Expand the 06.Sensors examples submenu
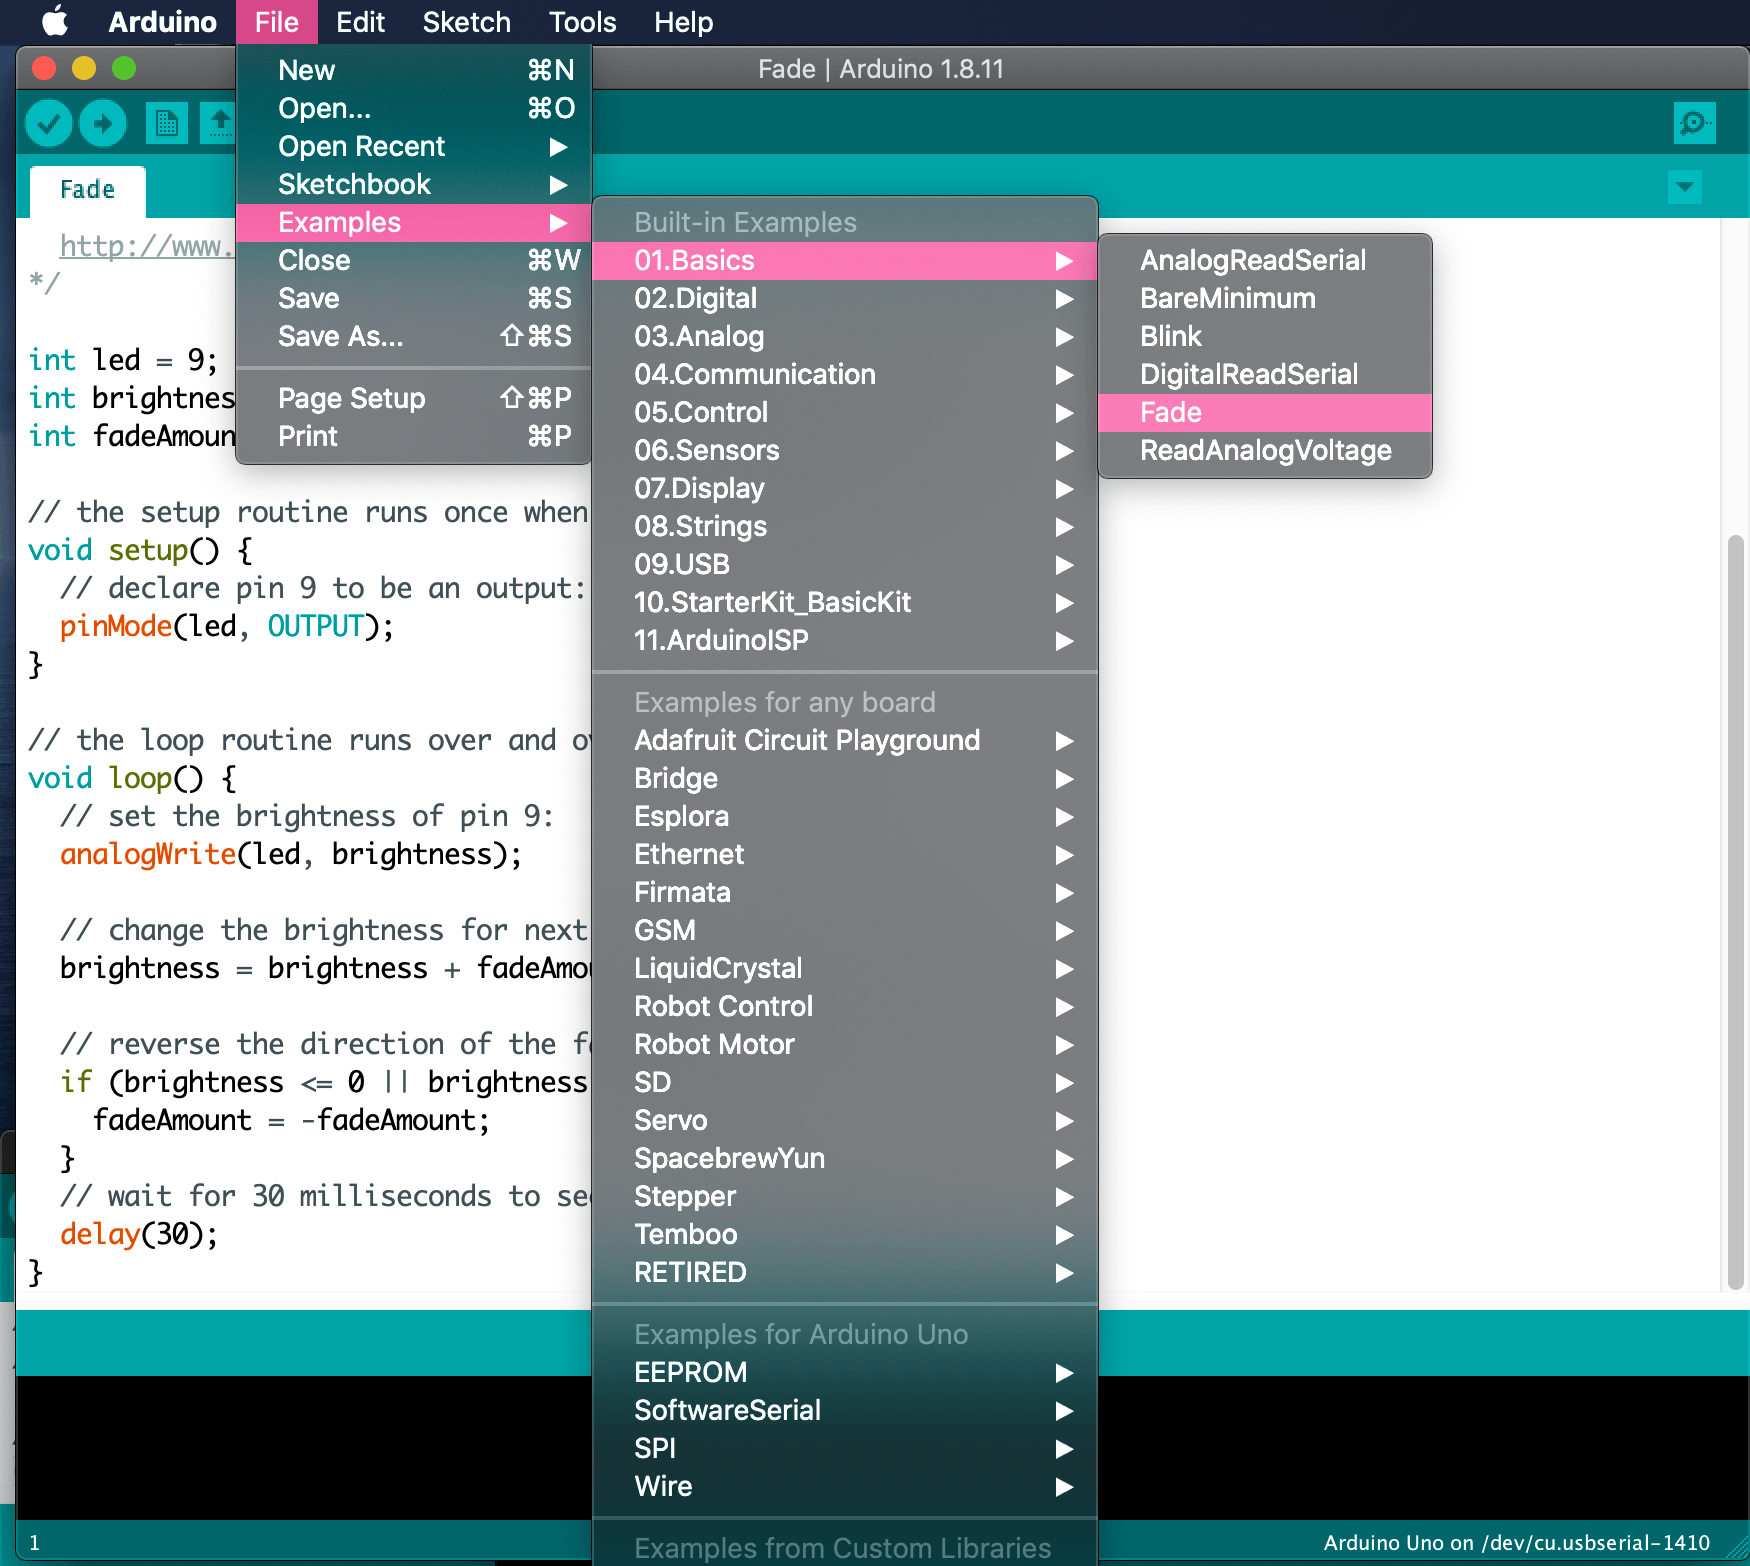Image resolution: width=1750 pixels, height=1566 pixels. pos(845,450)
